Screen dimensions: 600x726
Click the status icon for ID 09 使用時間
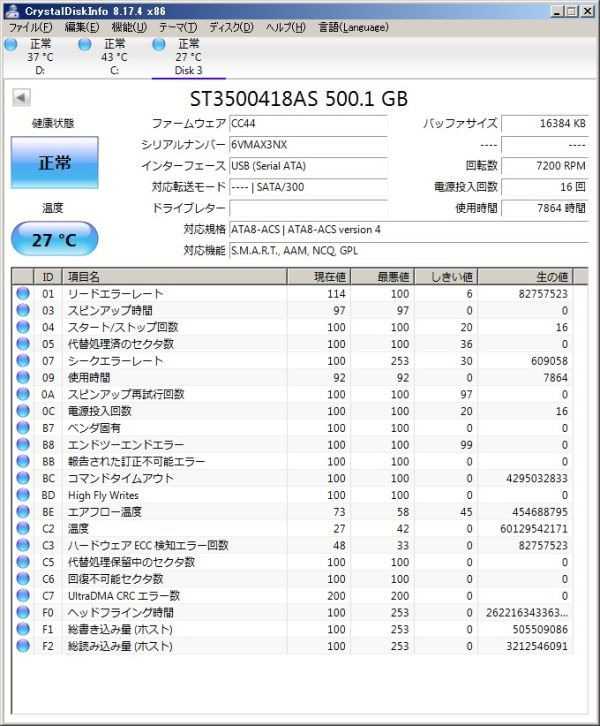[23, 377]
